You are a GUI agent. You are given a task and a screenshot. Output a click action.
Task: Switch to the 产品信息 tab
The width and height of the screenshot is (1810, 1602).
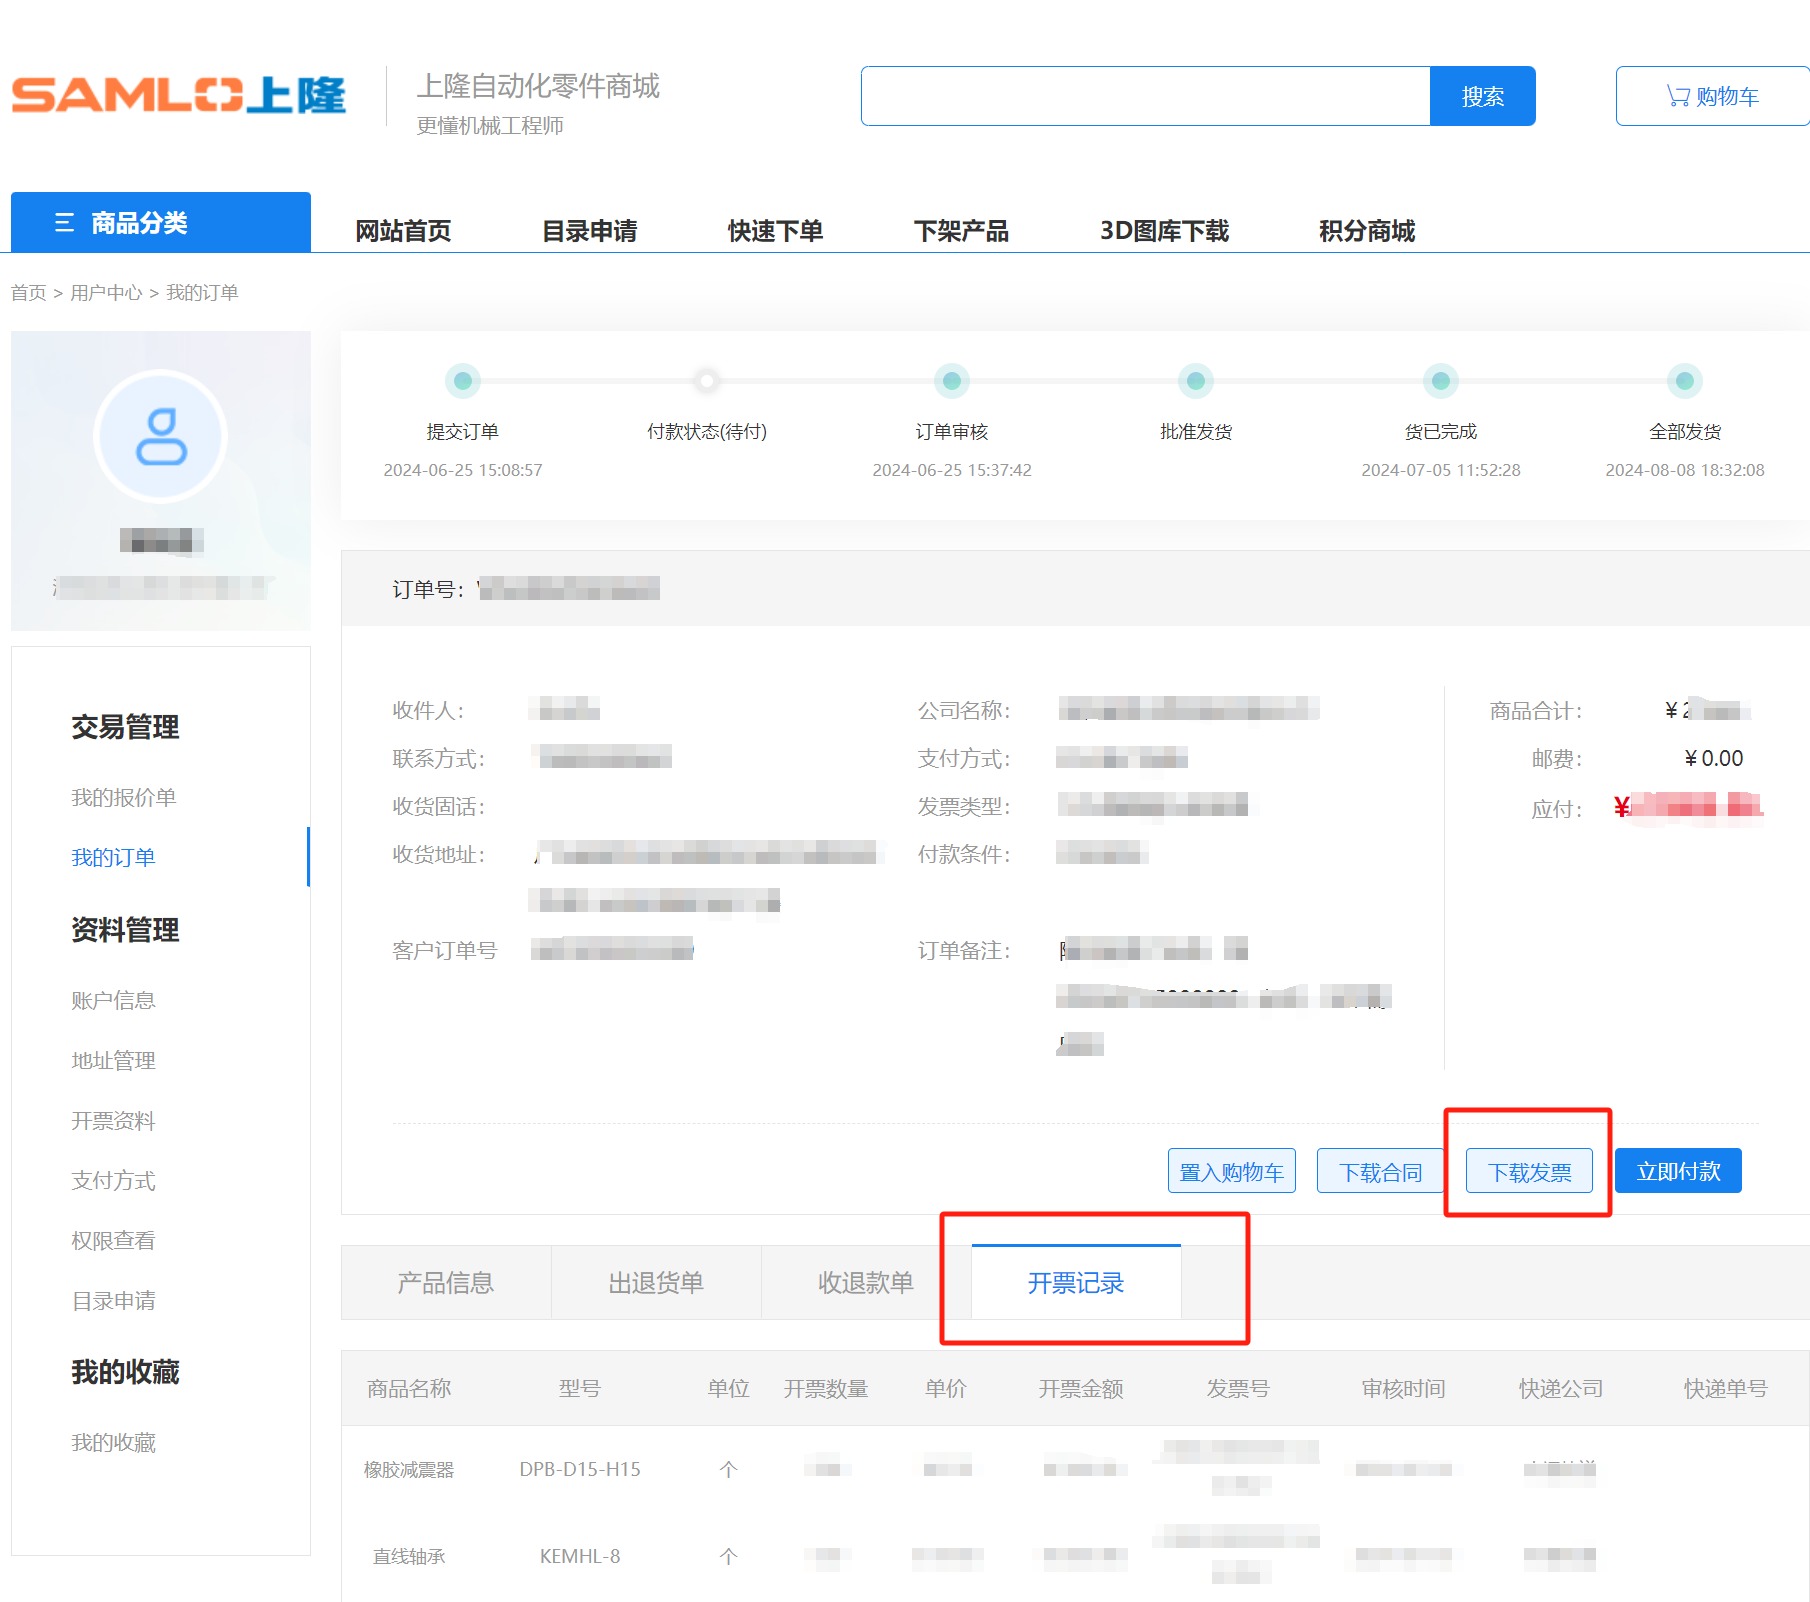(446, 1283)
